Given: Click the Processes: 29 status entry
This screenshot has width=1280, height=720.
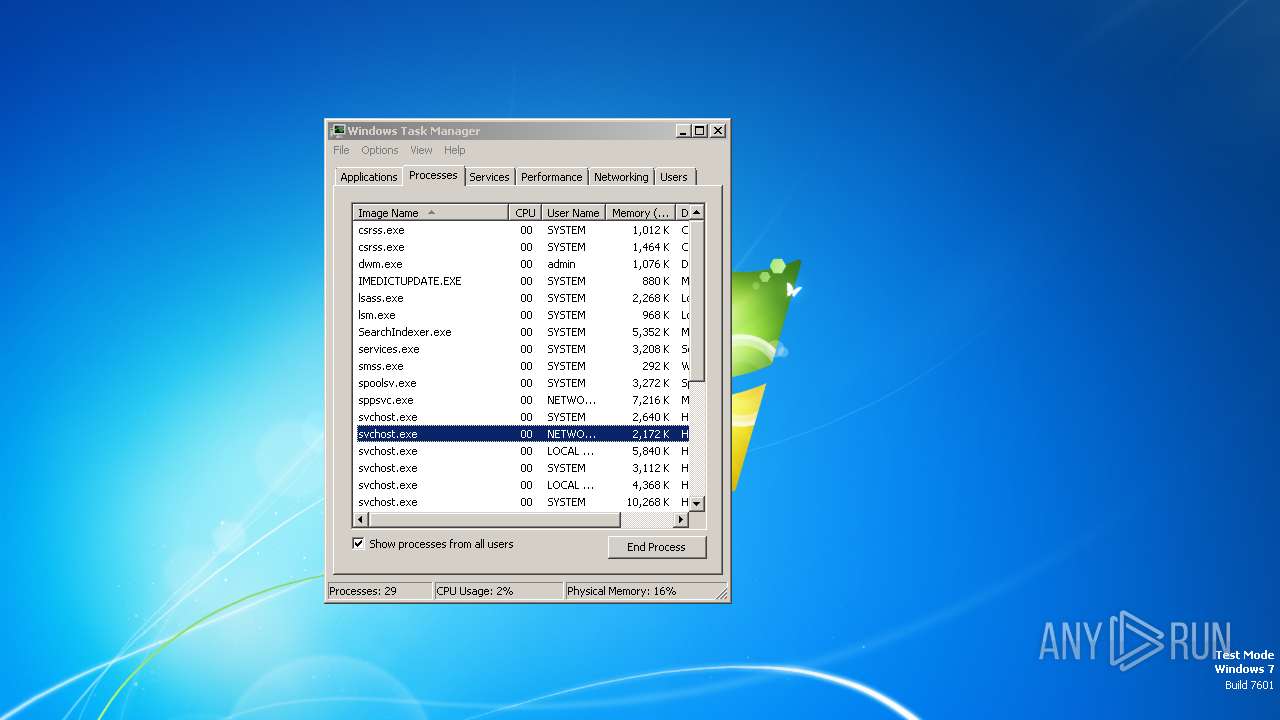Looking at the screenshot, I should 380,591.
